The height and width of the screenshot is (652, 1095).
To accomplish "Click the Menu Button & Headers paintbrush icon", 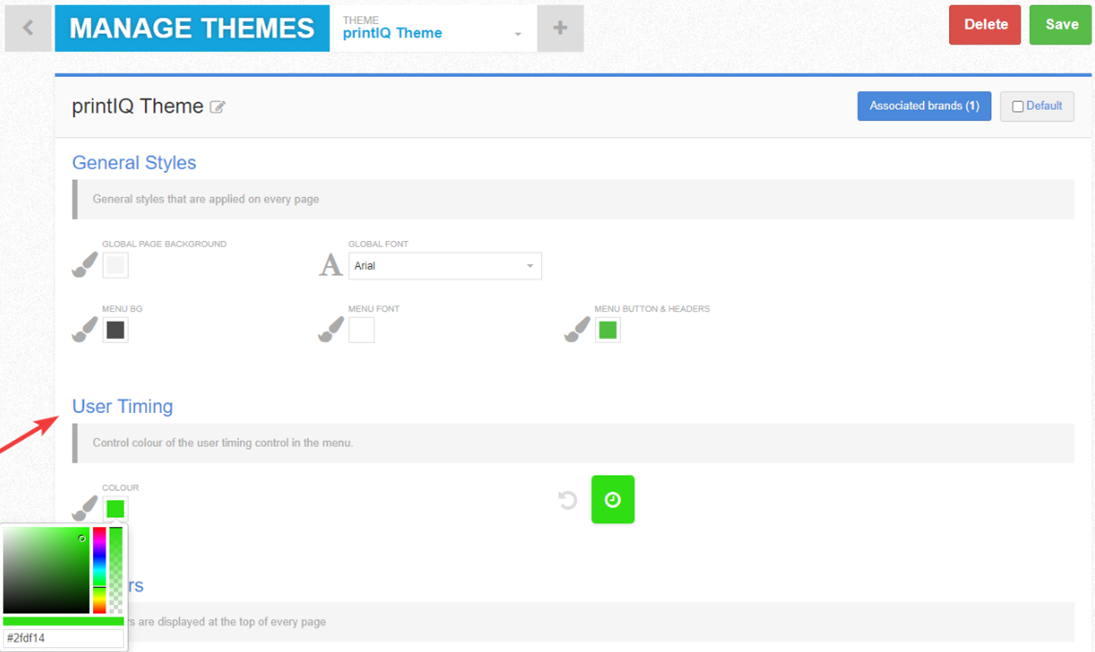I will (577, 329).
